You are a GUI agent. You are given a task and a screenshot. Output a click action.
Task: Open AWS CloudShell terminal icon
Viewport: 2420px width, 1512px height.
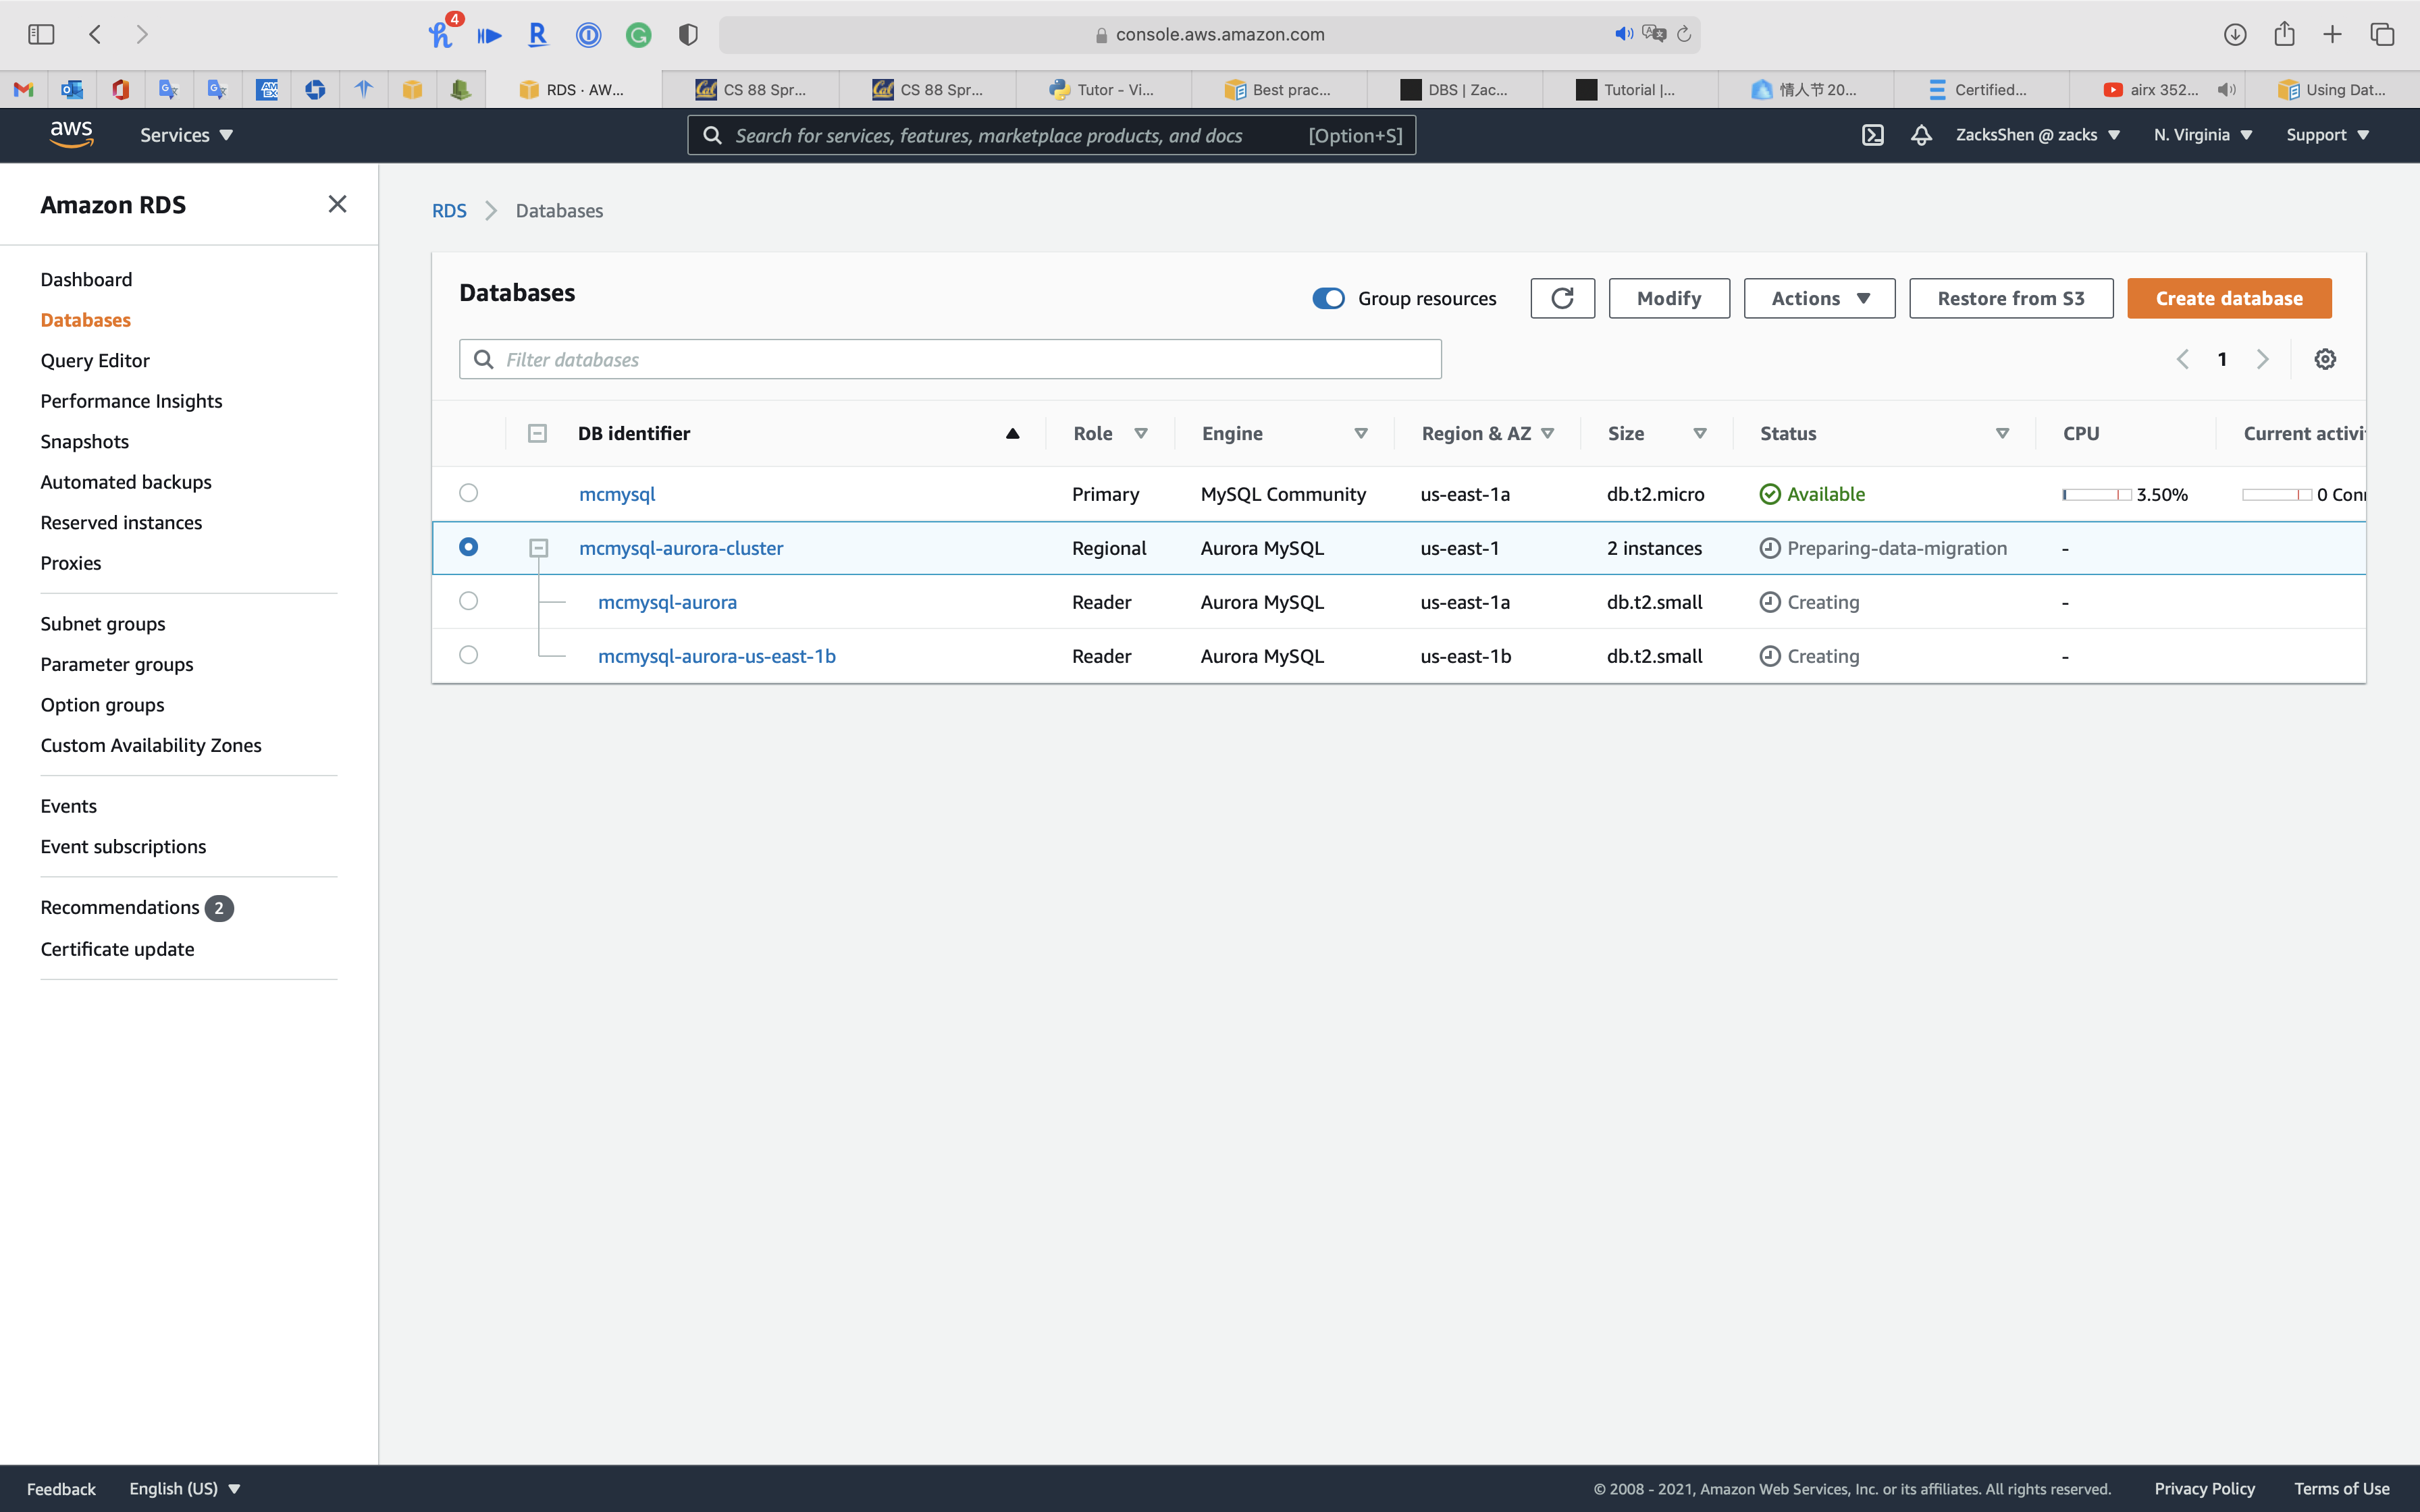pyautogui.click(x=1872, y=135)
